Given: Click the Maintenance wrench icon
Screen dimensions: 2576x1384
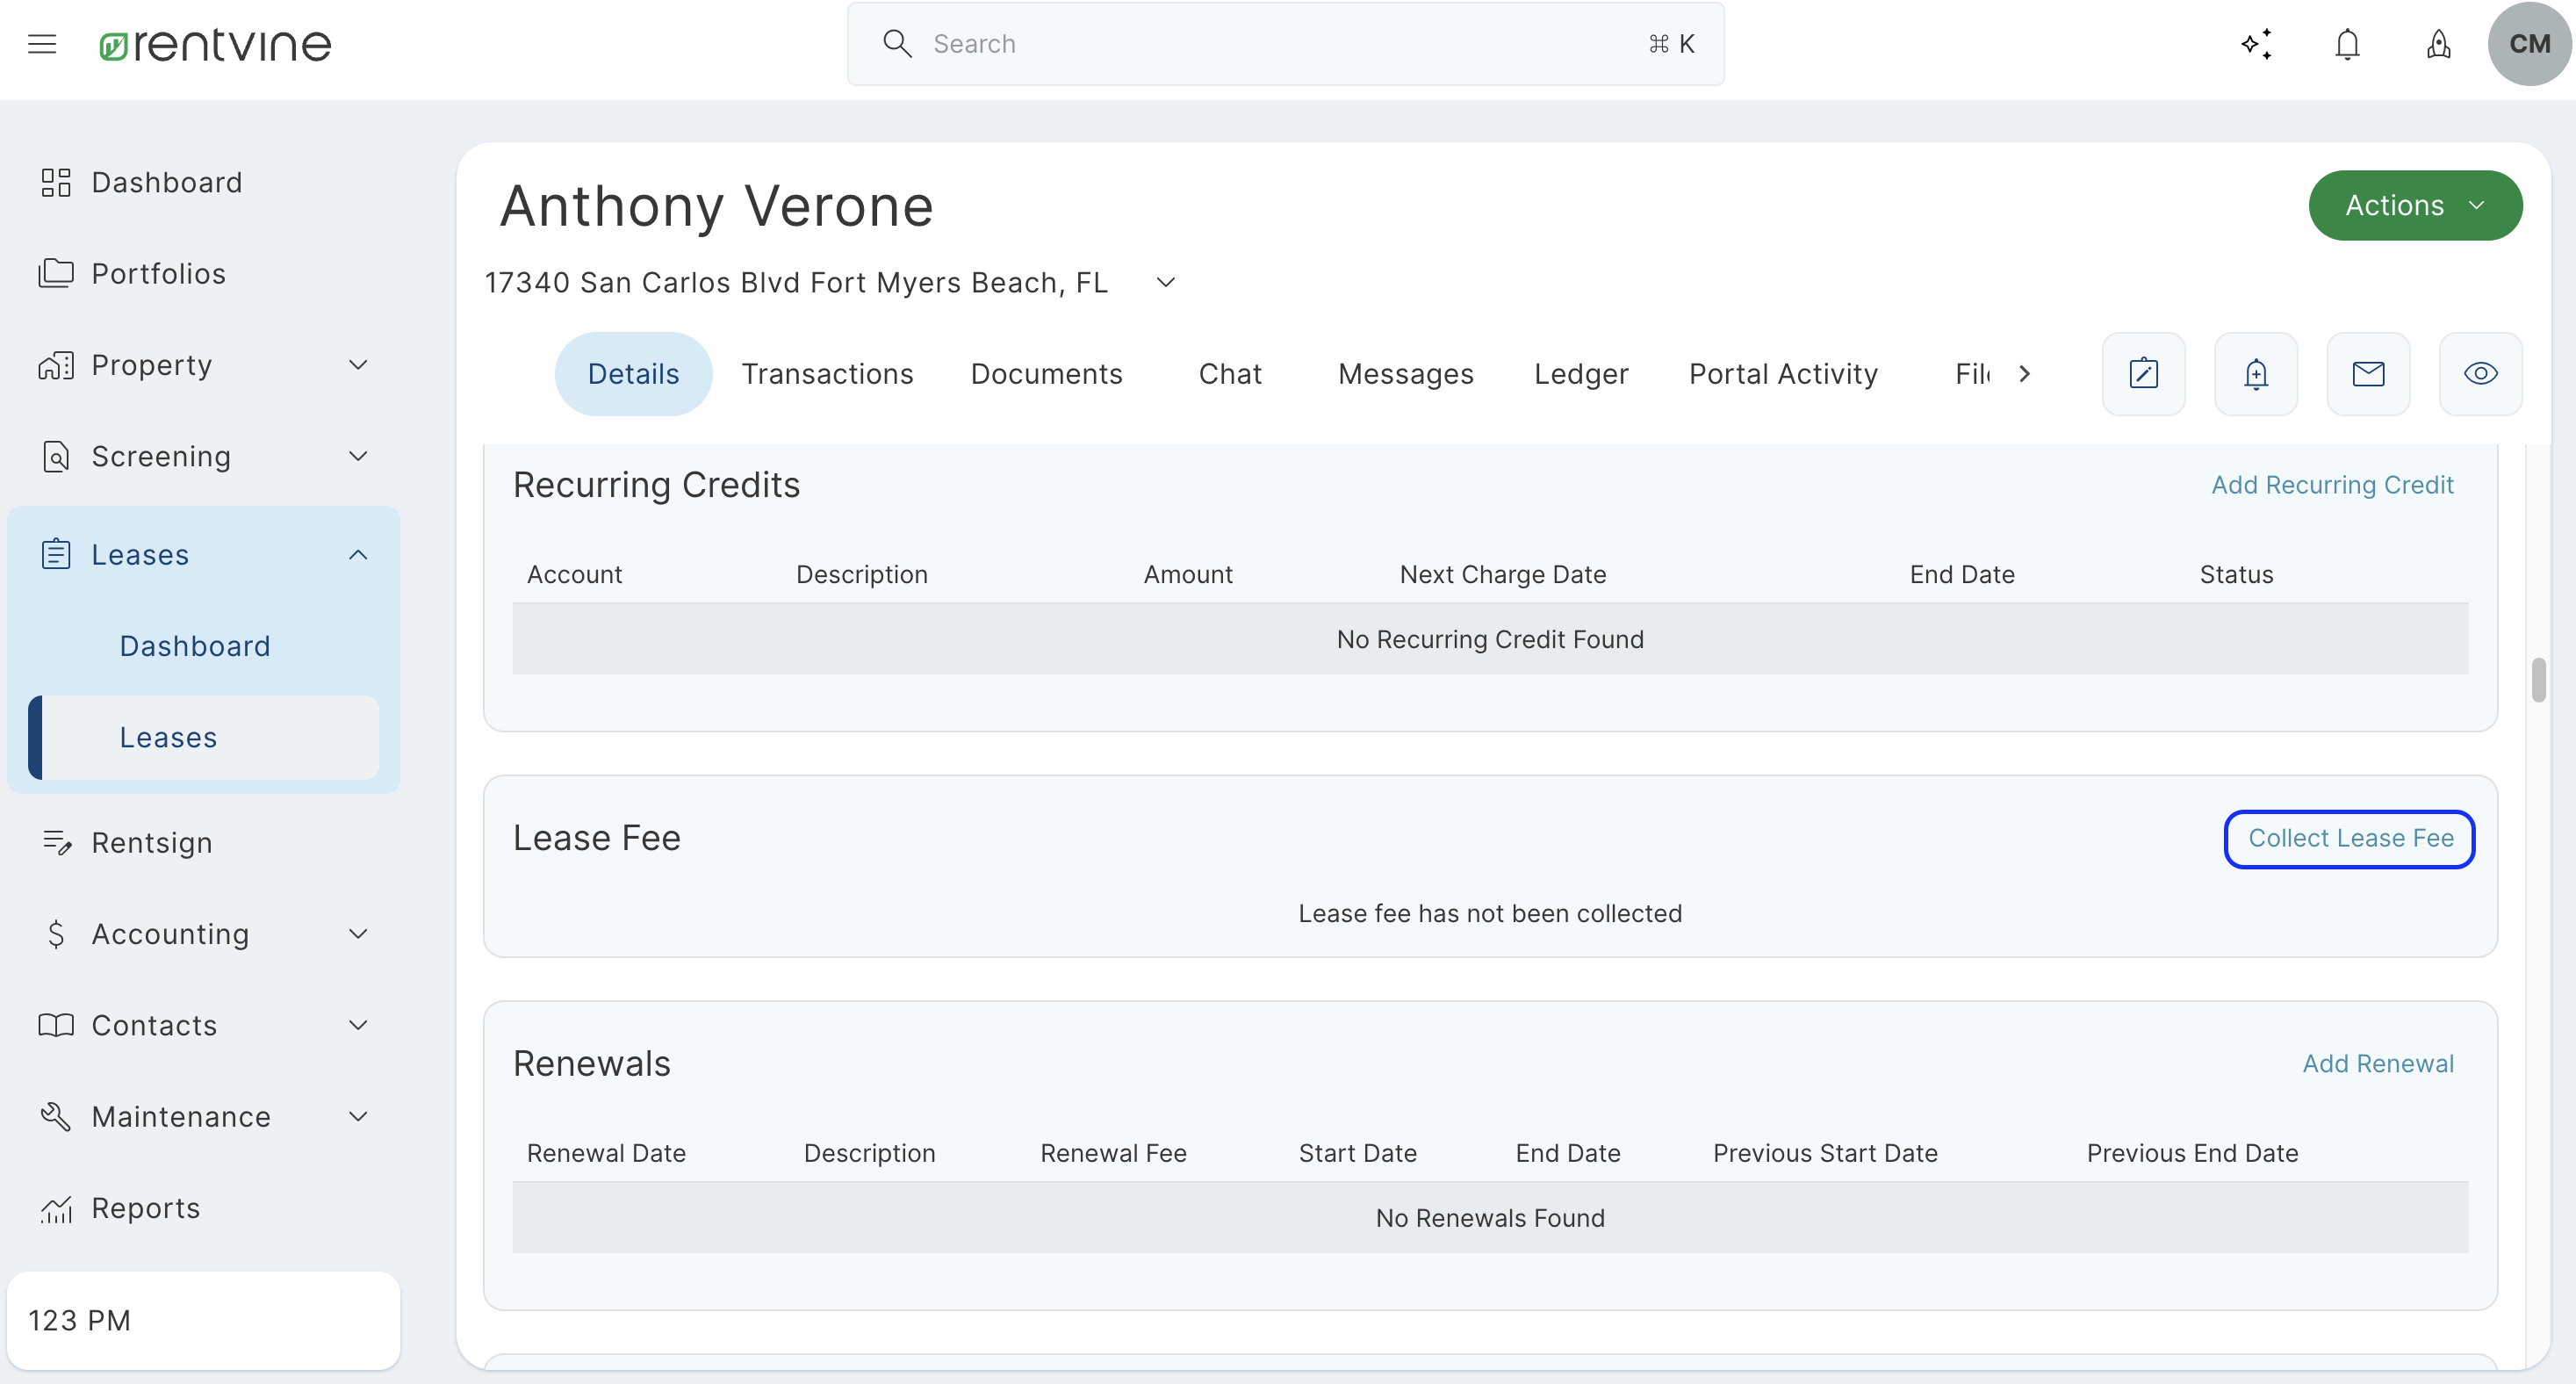Looking at the screenshot, I should click(56, 1116).
